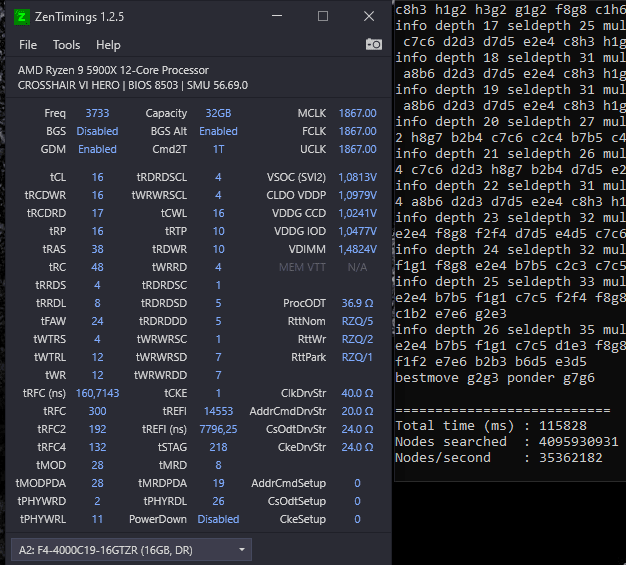The width and height of the screenshot is (626, 565).
Task: Maximize the ZenTimings window
Action: pos(323,16)
